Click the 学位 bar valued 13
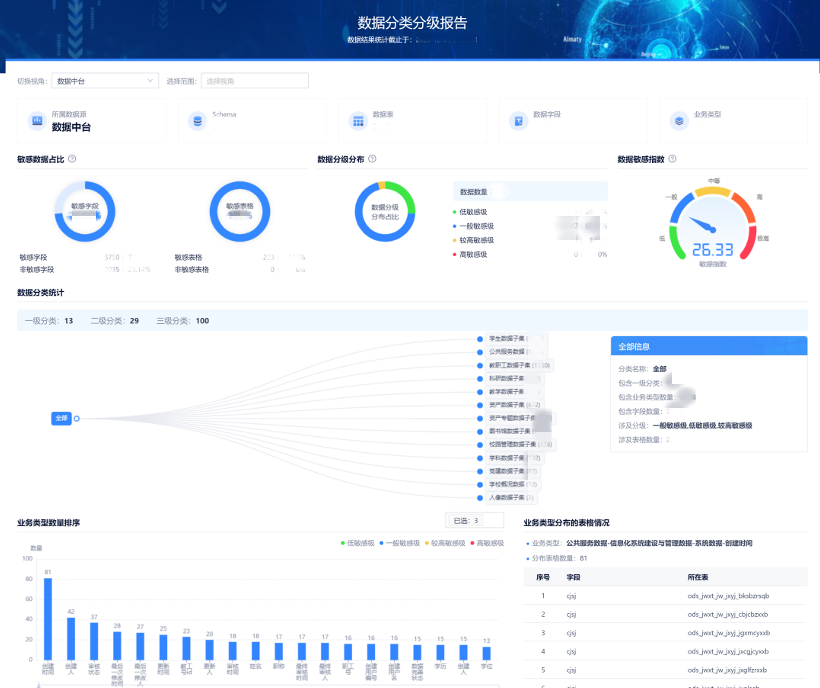The image size is (820, 688). (x=486, y=653)
